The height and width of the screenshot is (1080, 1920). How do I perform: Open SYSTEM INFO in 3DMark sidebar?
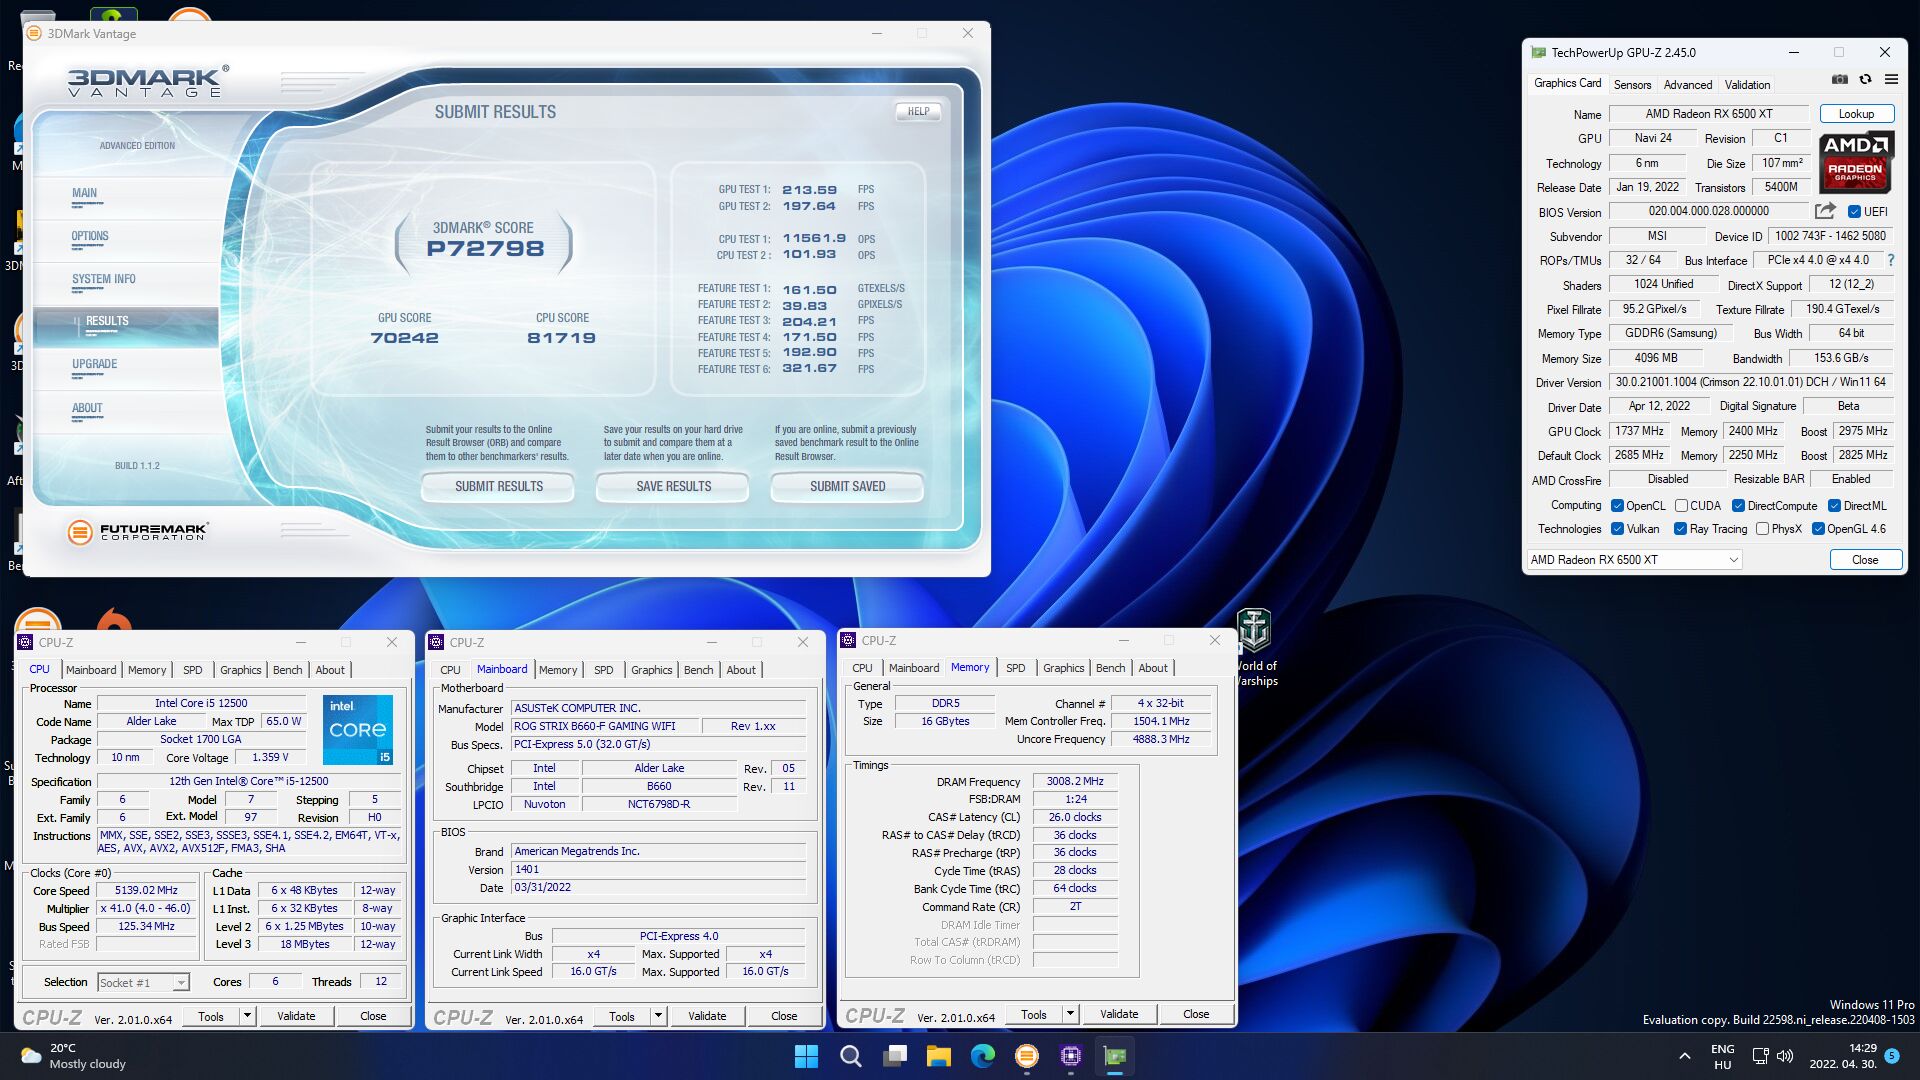104,280
